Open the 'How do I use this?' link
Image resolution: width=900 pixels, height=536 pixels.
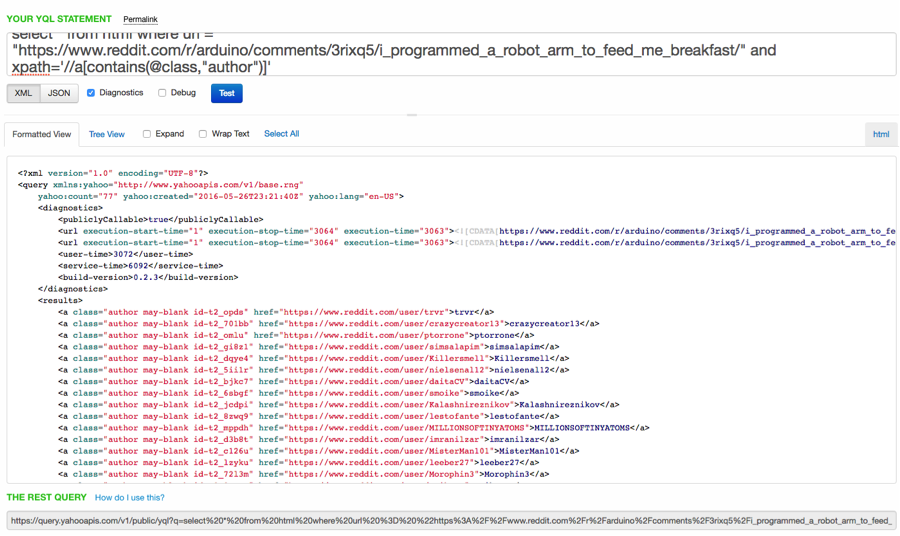point(130,498)
